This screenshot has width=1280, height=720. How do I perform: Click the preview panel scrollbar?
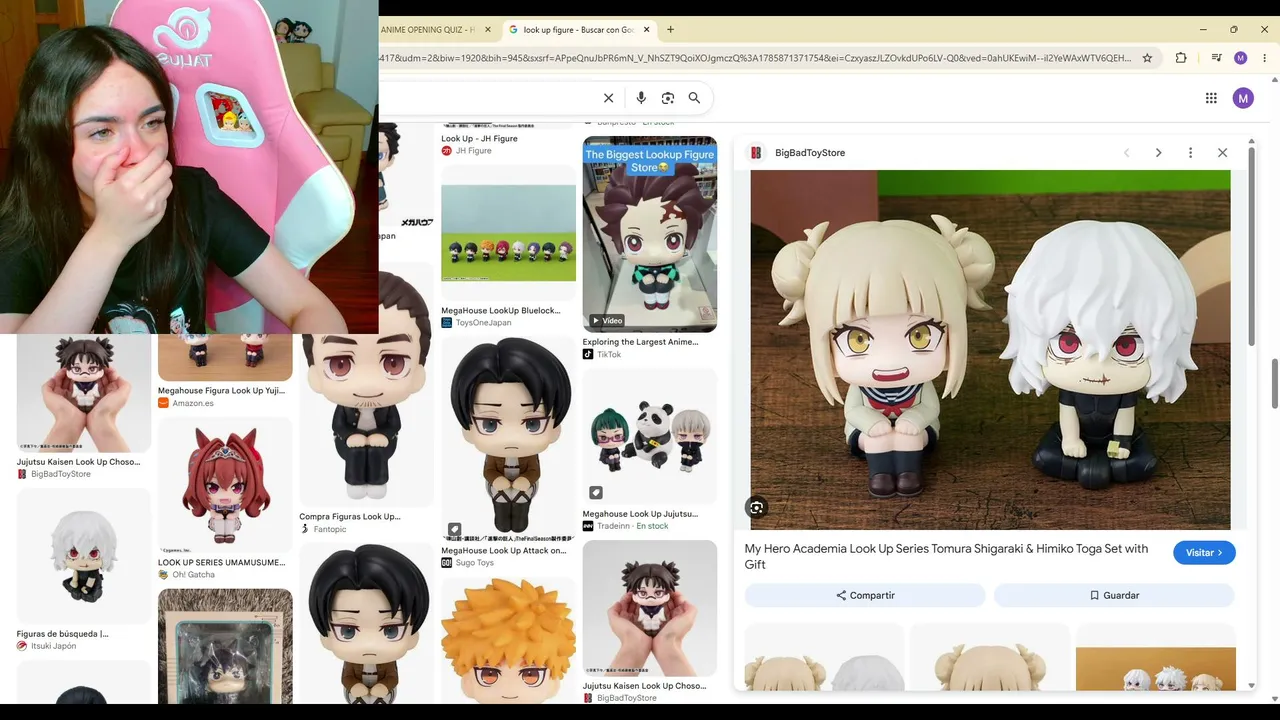click(x=1252, y=248)
